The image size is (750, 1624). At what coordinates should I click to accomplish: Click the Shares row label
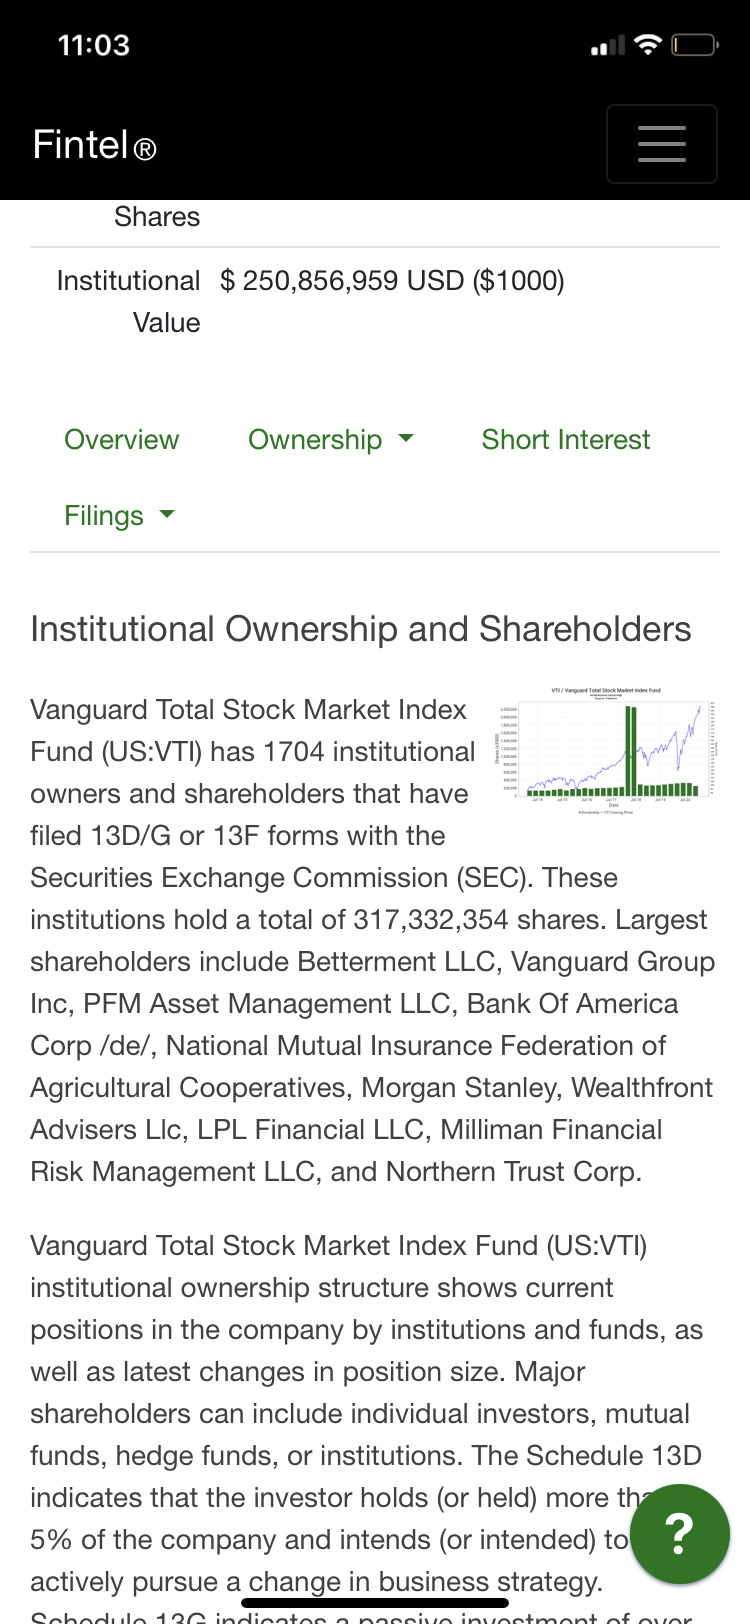coord(157,217)
